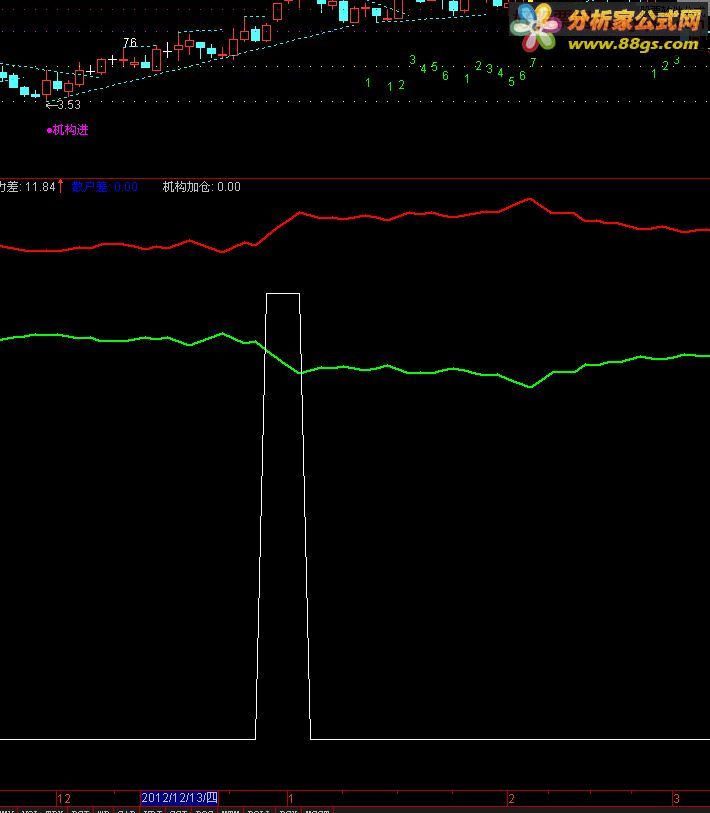Click the red up arrow beside 11.84
The image size is (710, 813).
click(61, 186)
